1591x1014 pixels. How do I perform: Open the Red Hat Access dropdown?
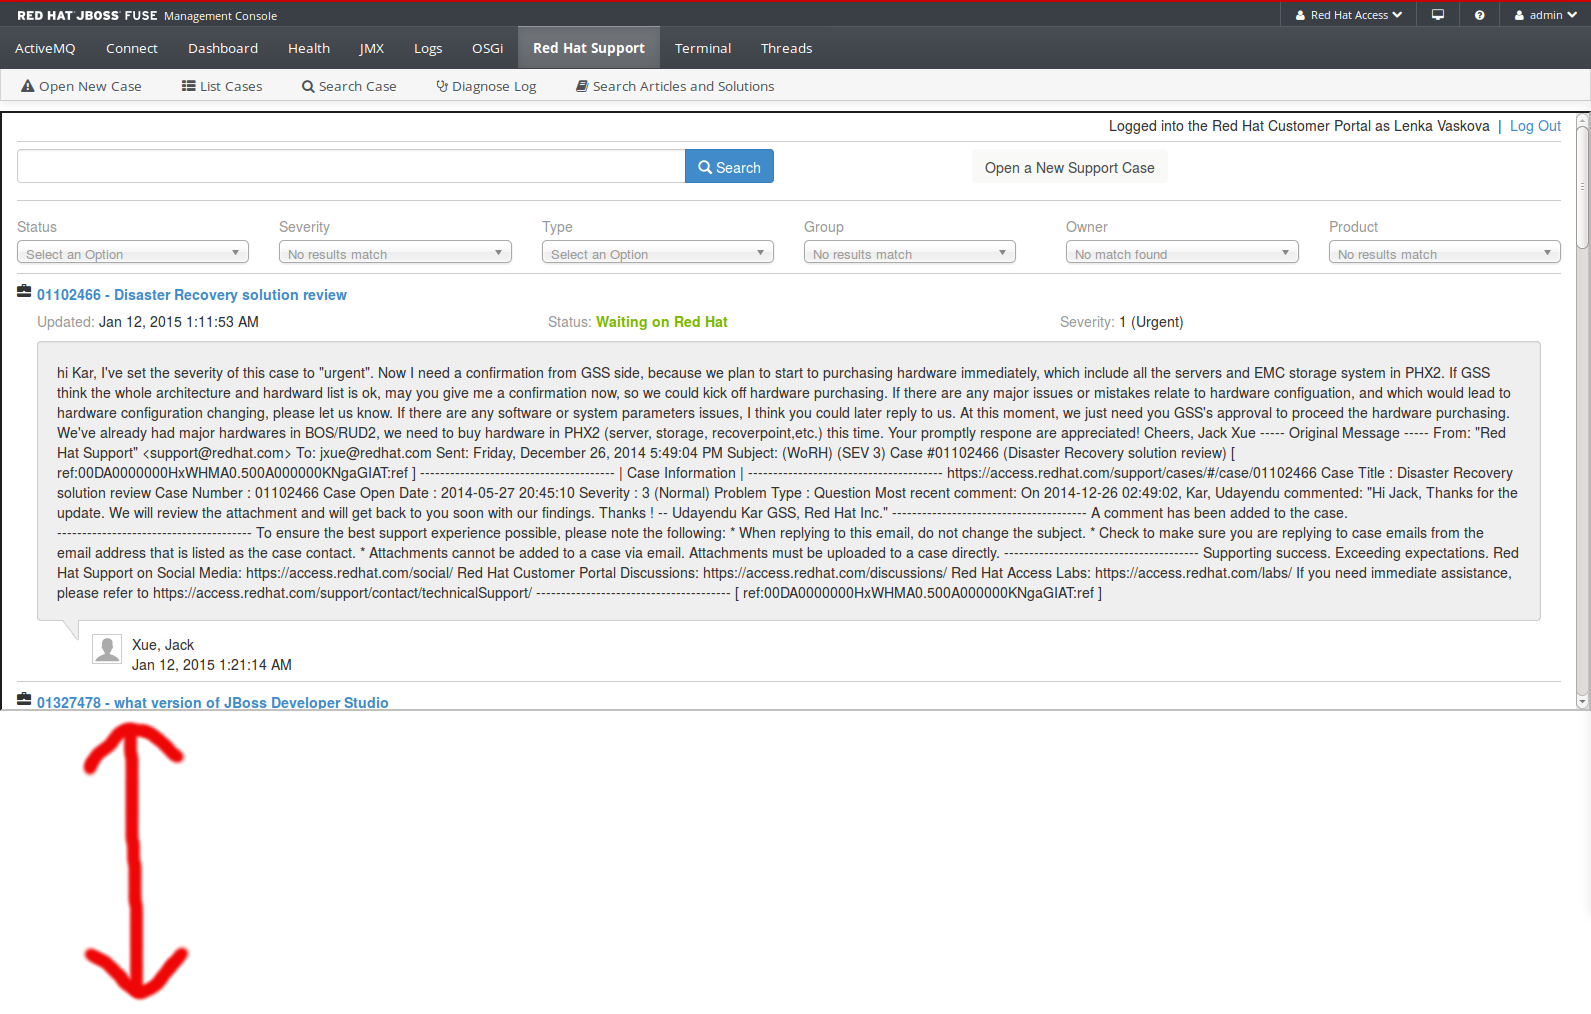[x=1349, y=15]
